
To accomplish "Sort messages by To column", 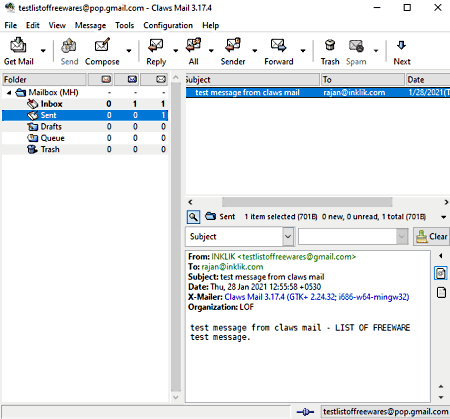I will point(363,80).
